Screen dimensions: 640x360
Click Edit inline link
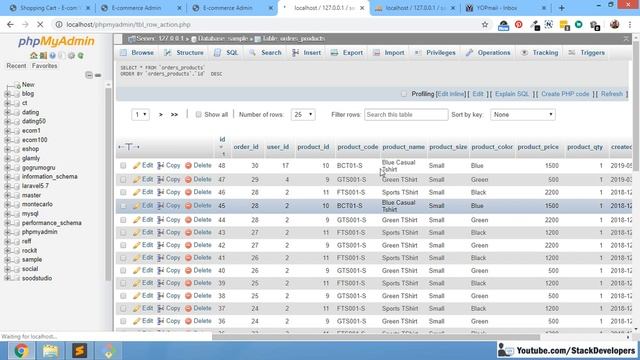[x=451, y=94]
